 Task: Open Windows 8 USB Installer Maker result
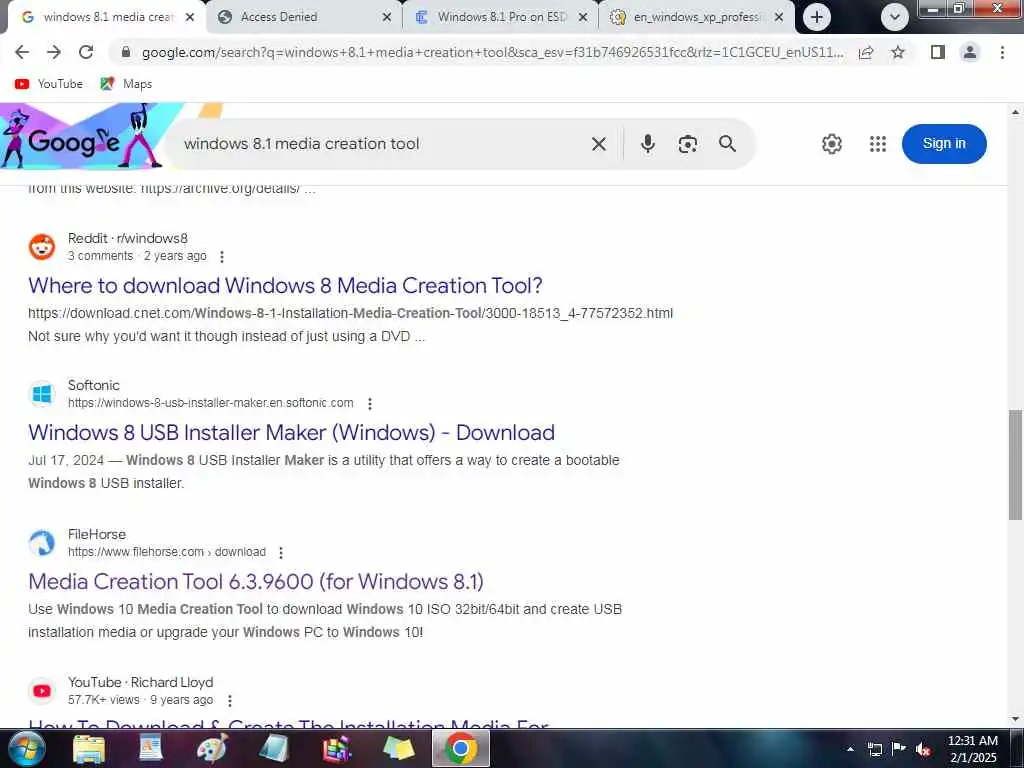(291, 432)
